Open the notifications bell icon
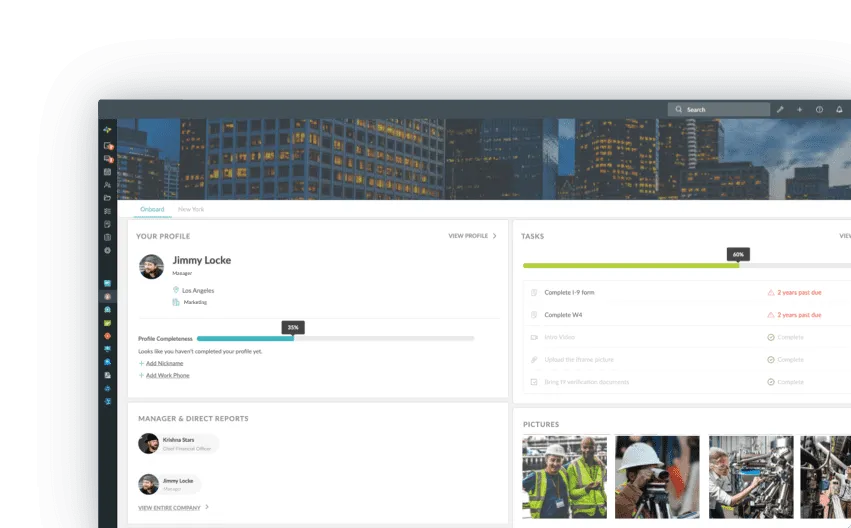Screen dimensions: 851x528 (839, 110)
